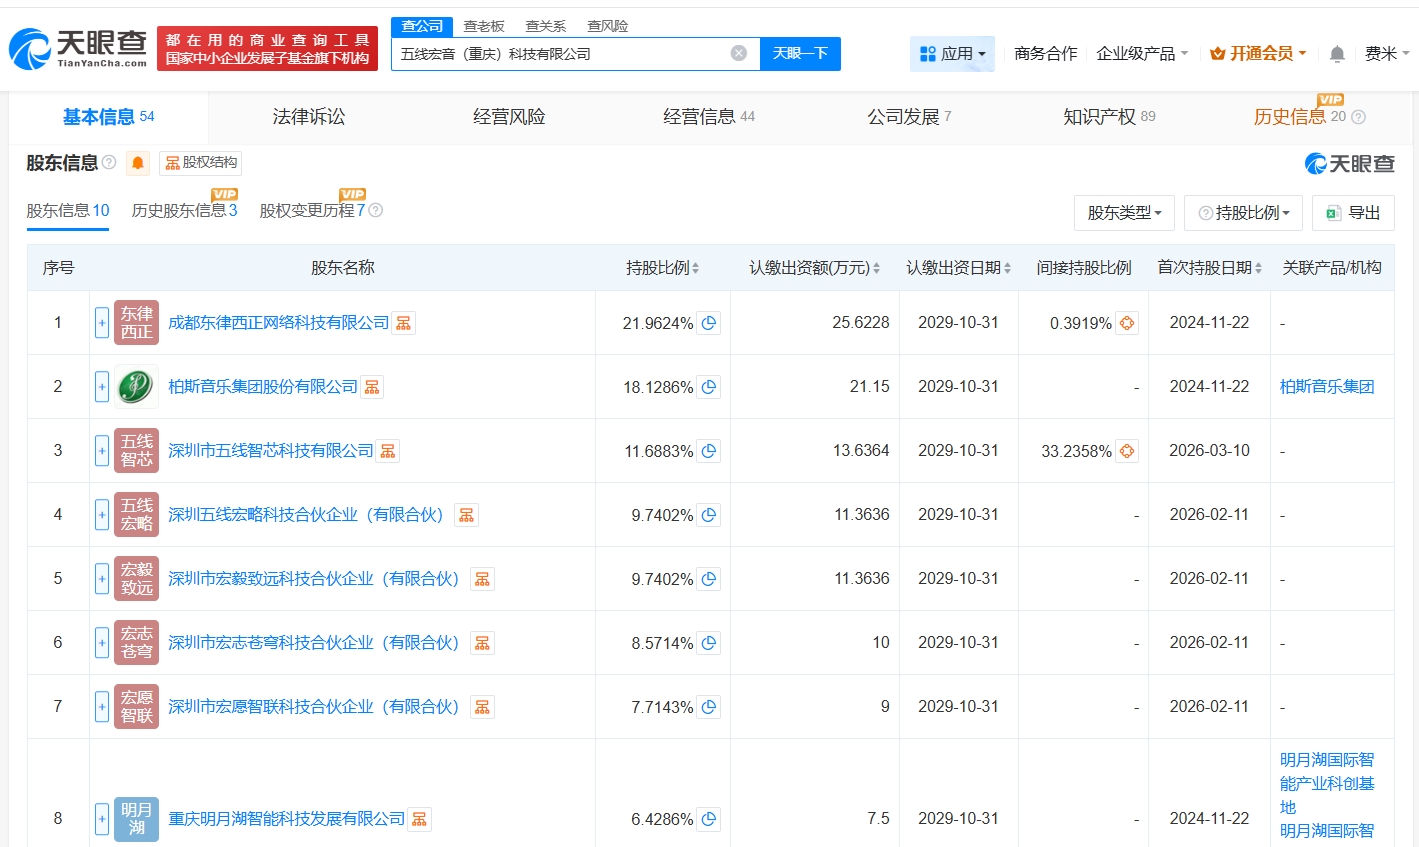Expand row 7 深圳市宏愿智联 details
1419x847 pixels.
(x=102, y=707)
